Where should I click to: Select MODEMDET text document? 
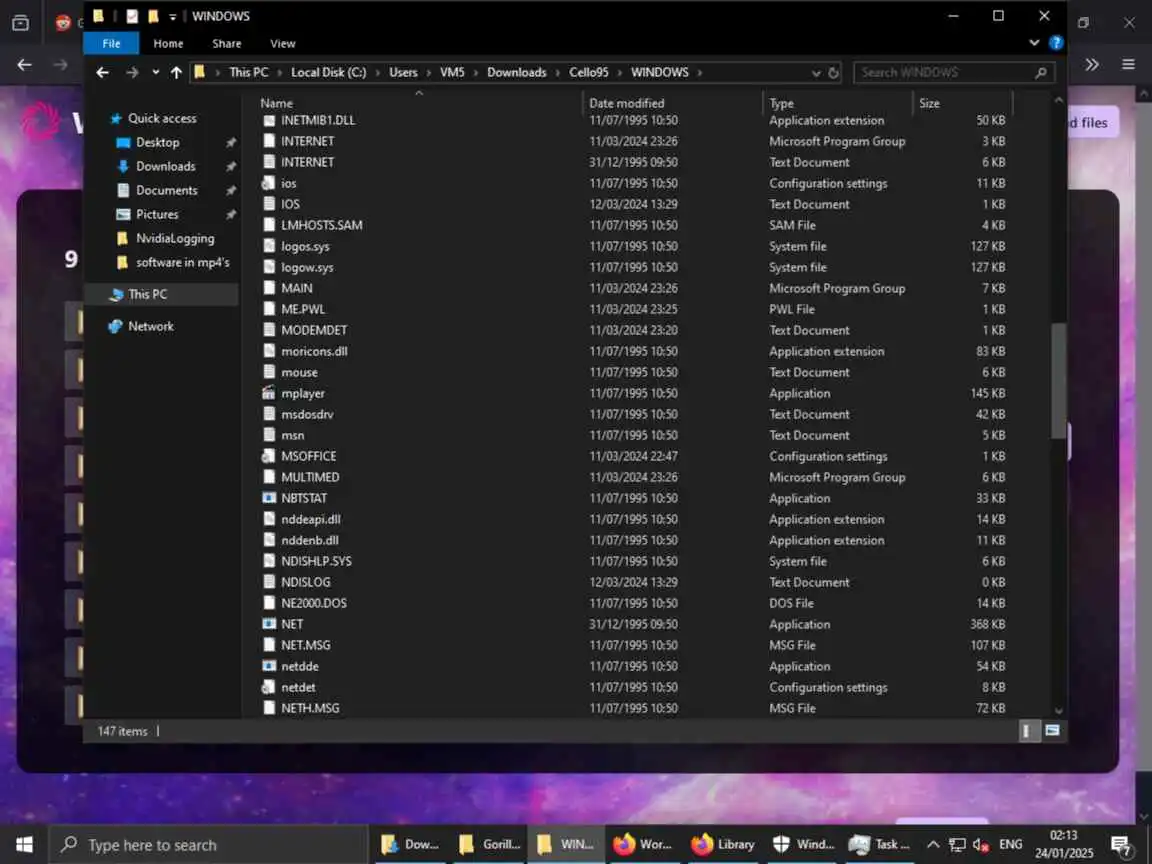[314, 331]
